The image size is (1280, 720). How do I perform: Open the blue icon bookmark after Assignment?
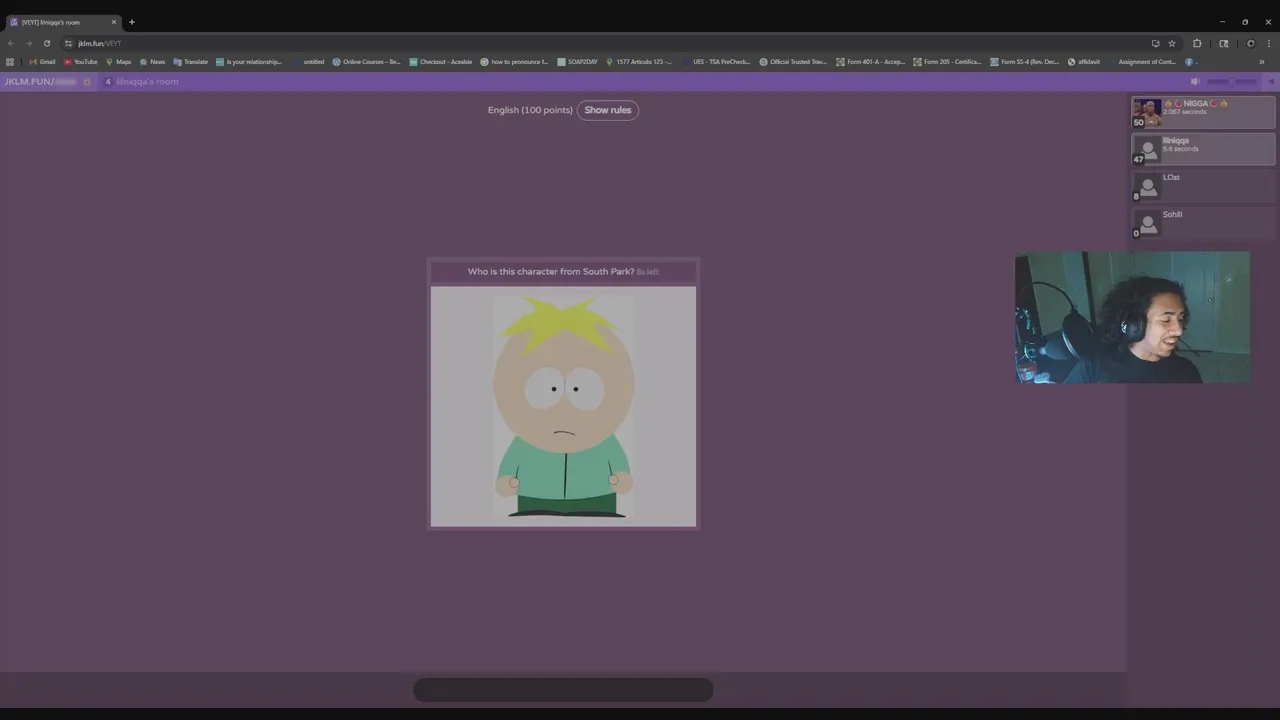[1189, 62]
